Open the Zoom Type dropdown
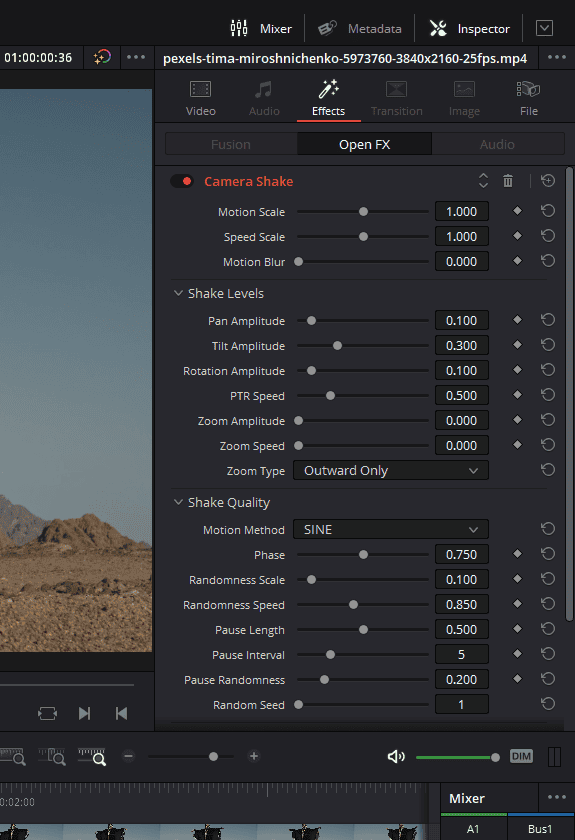Screen dimensions: 575x840 391,470
